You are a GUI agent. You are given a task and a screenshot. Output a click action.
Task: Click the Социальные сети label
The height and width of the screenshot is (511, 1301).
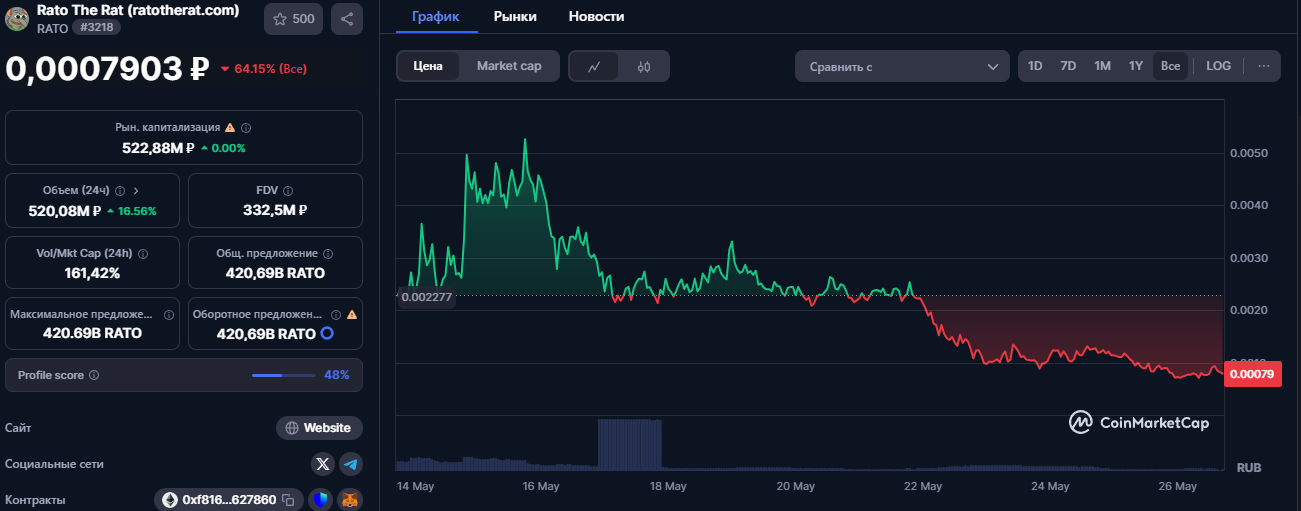[x=54, y=464]
